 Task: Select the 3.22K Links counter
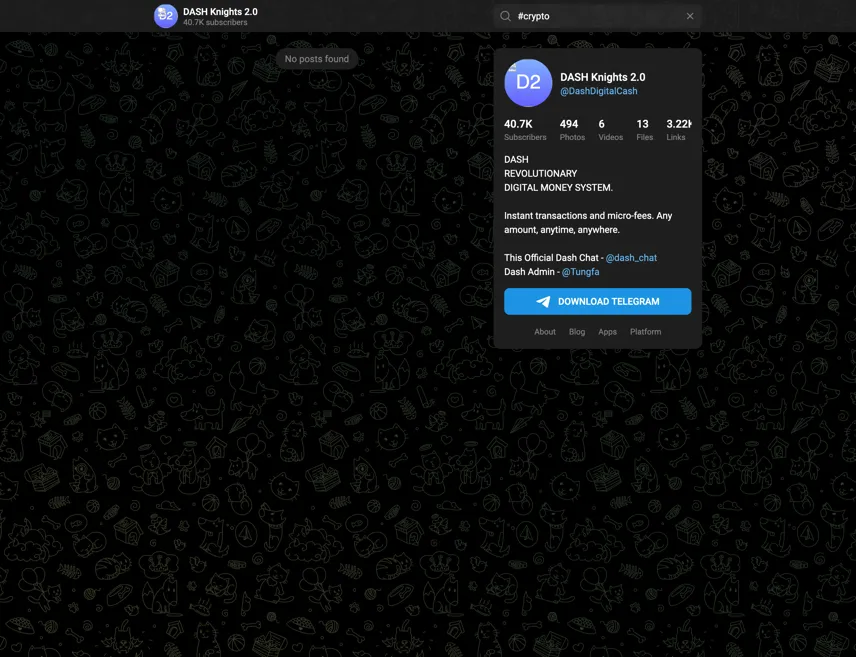(x=679, y=130)
